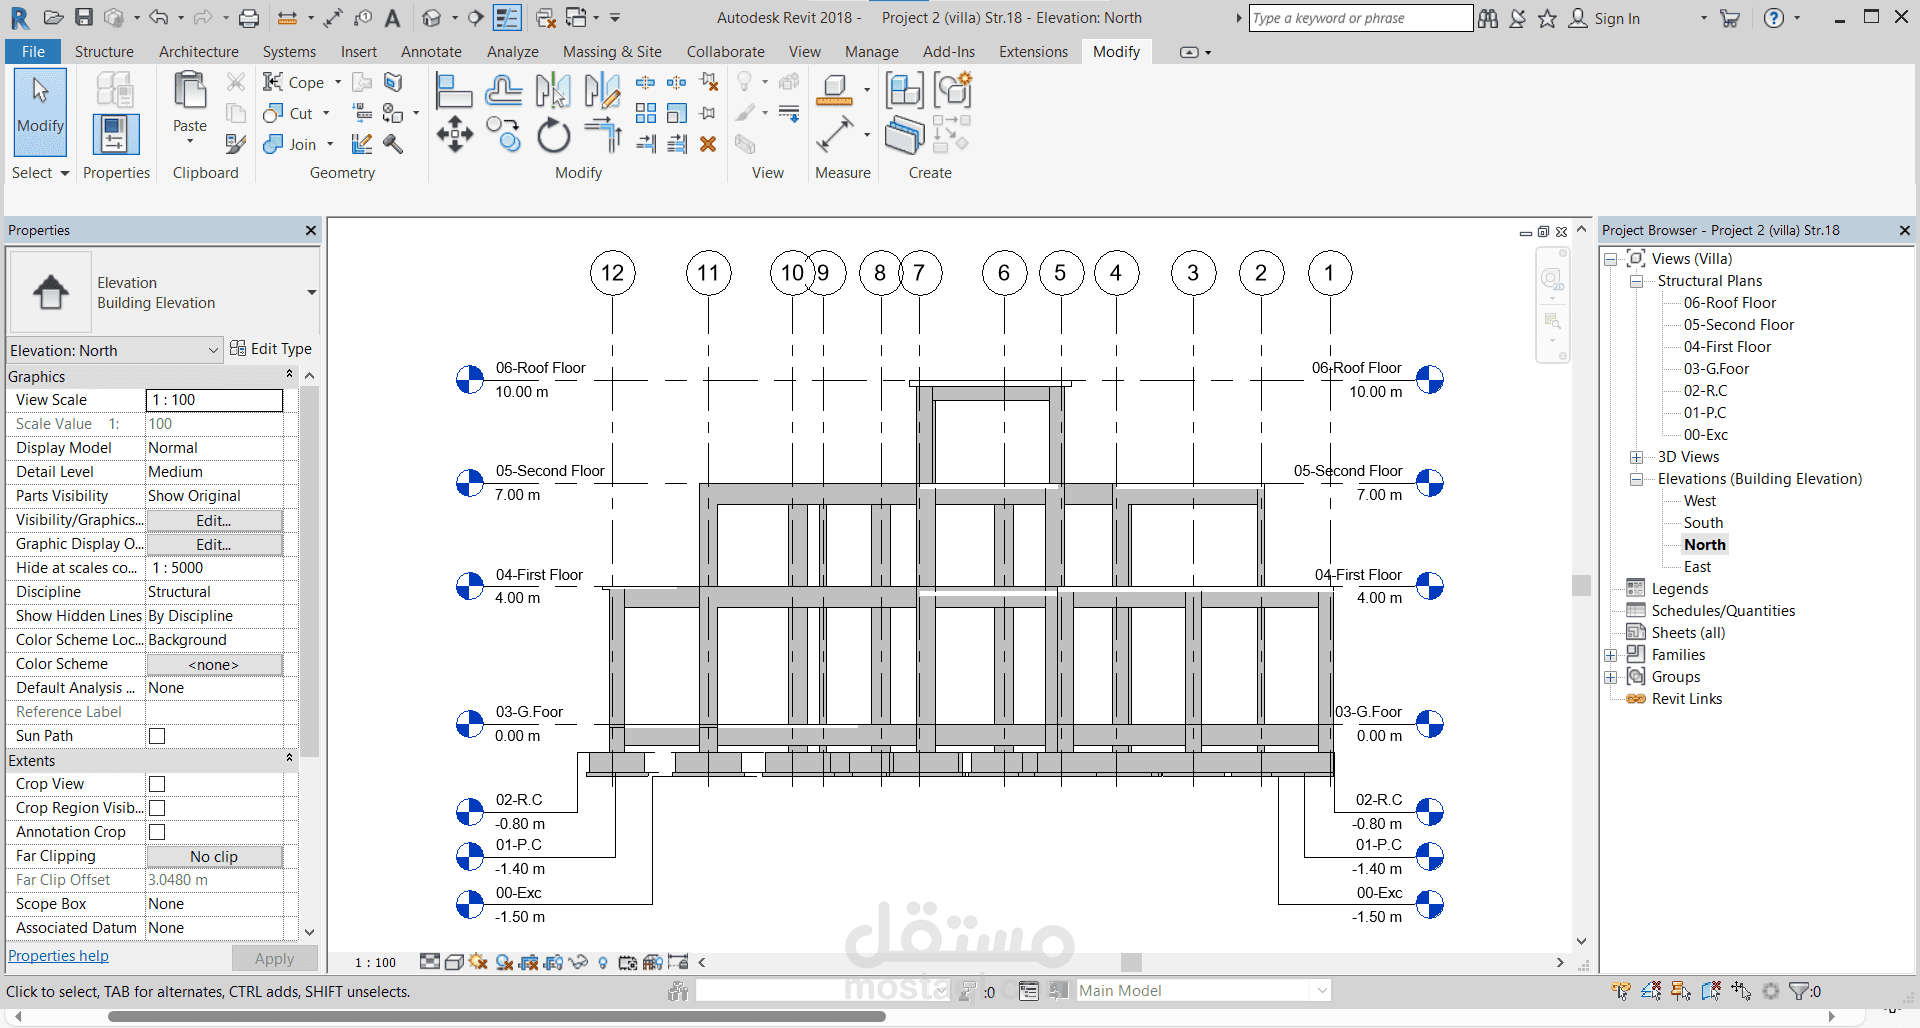This screenshot has width=1920, height=1028.
Task: Click the Properties palette icon
Action: click(x=116, y=134)
